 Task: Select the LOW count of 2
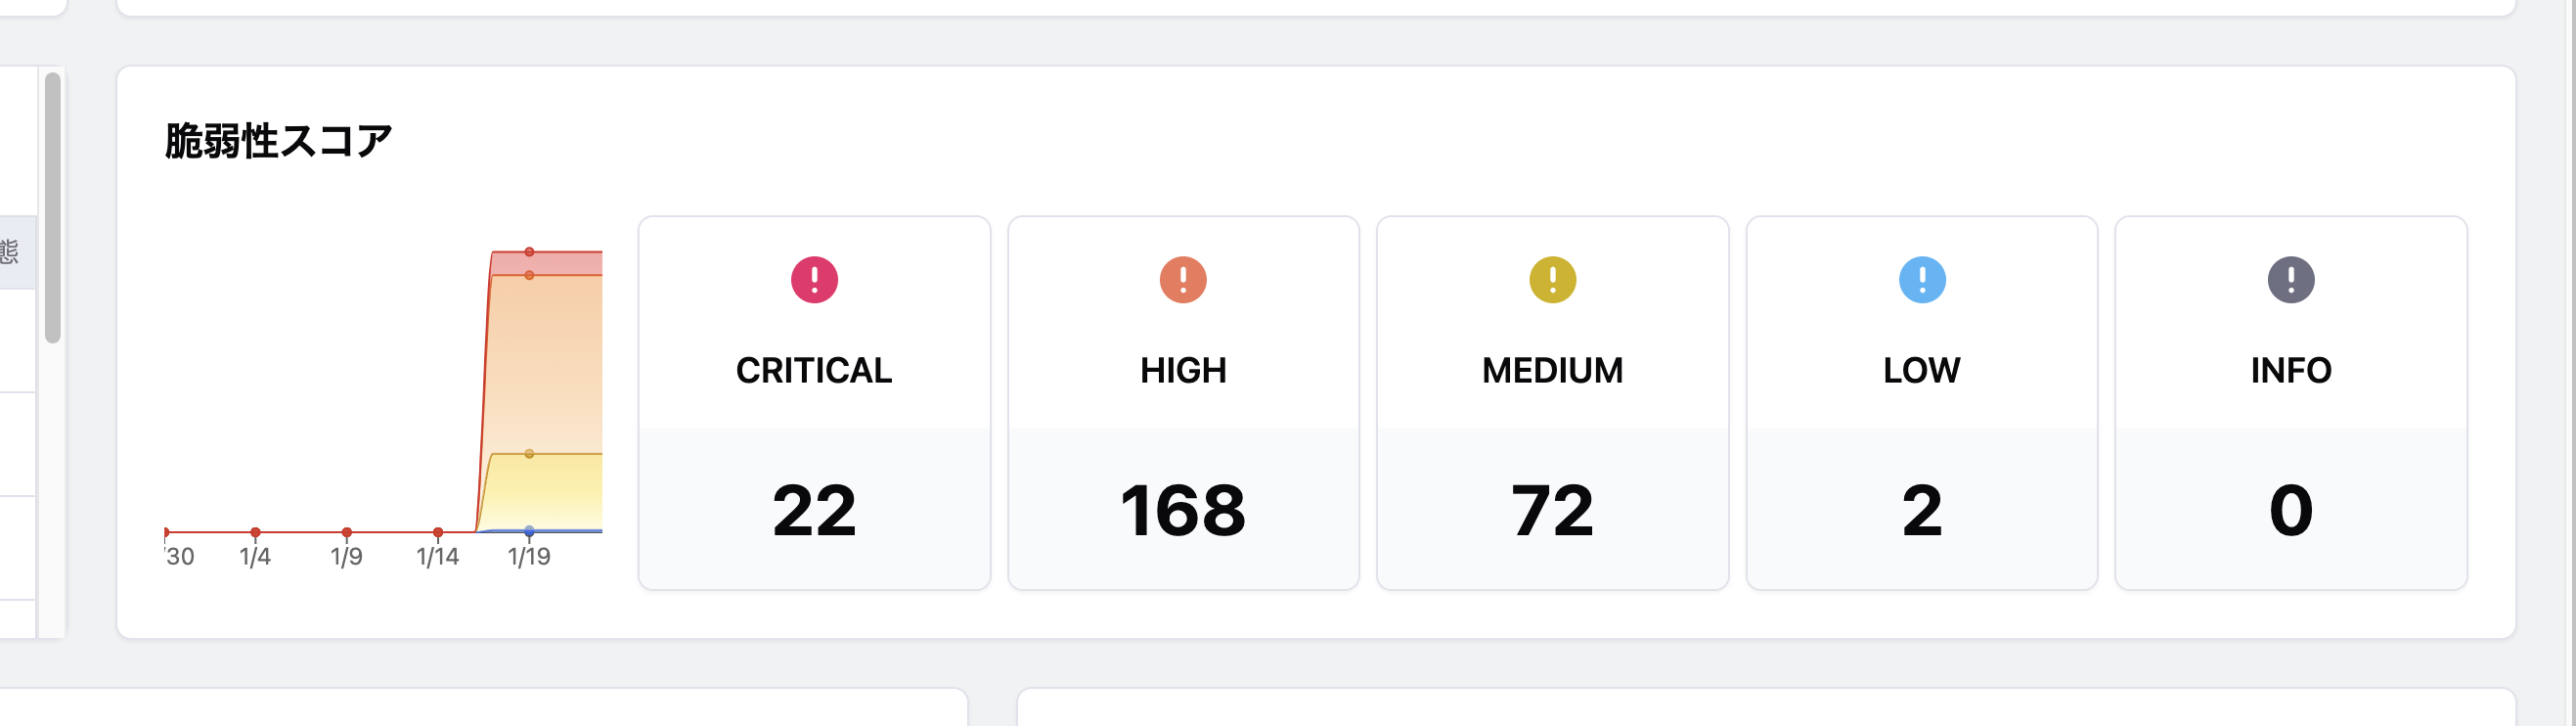click(1921, 511)
